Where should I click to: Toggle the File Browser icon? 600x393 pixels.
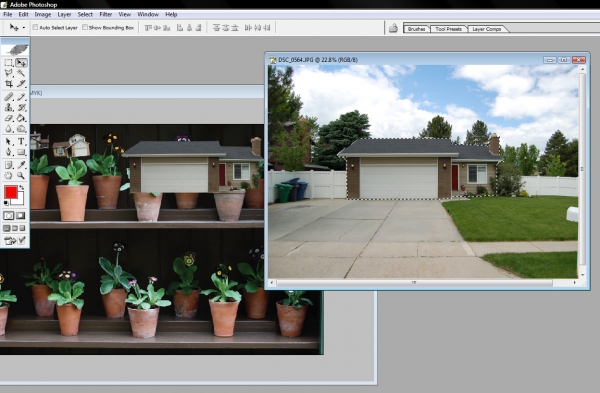(x=393, y=28)
